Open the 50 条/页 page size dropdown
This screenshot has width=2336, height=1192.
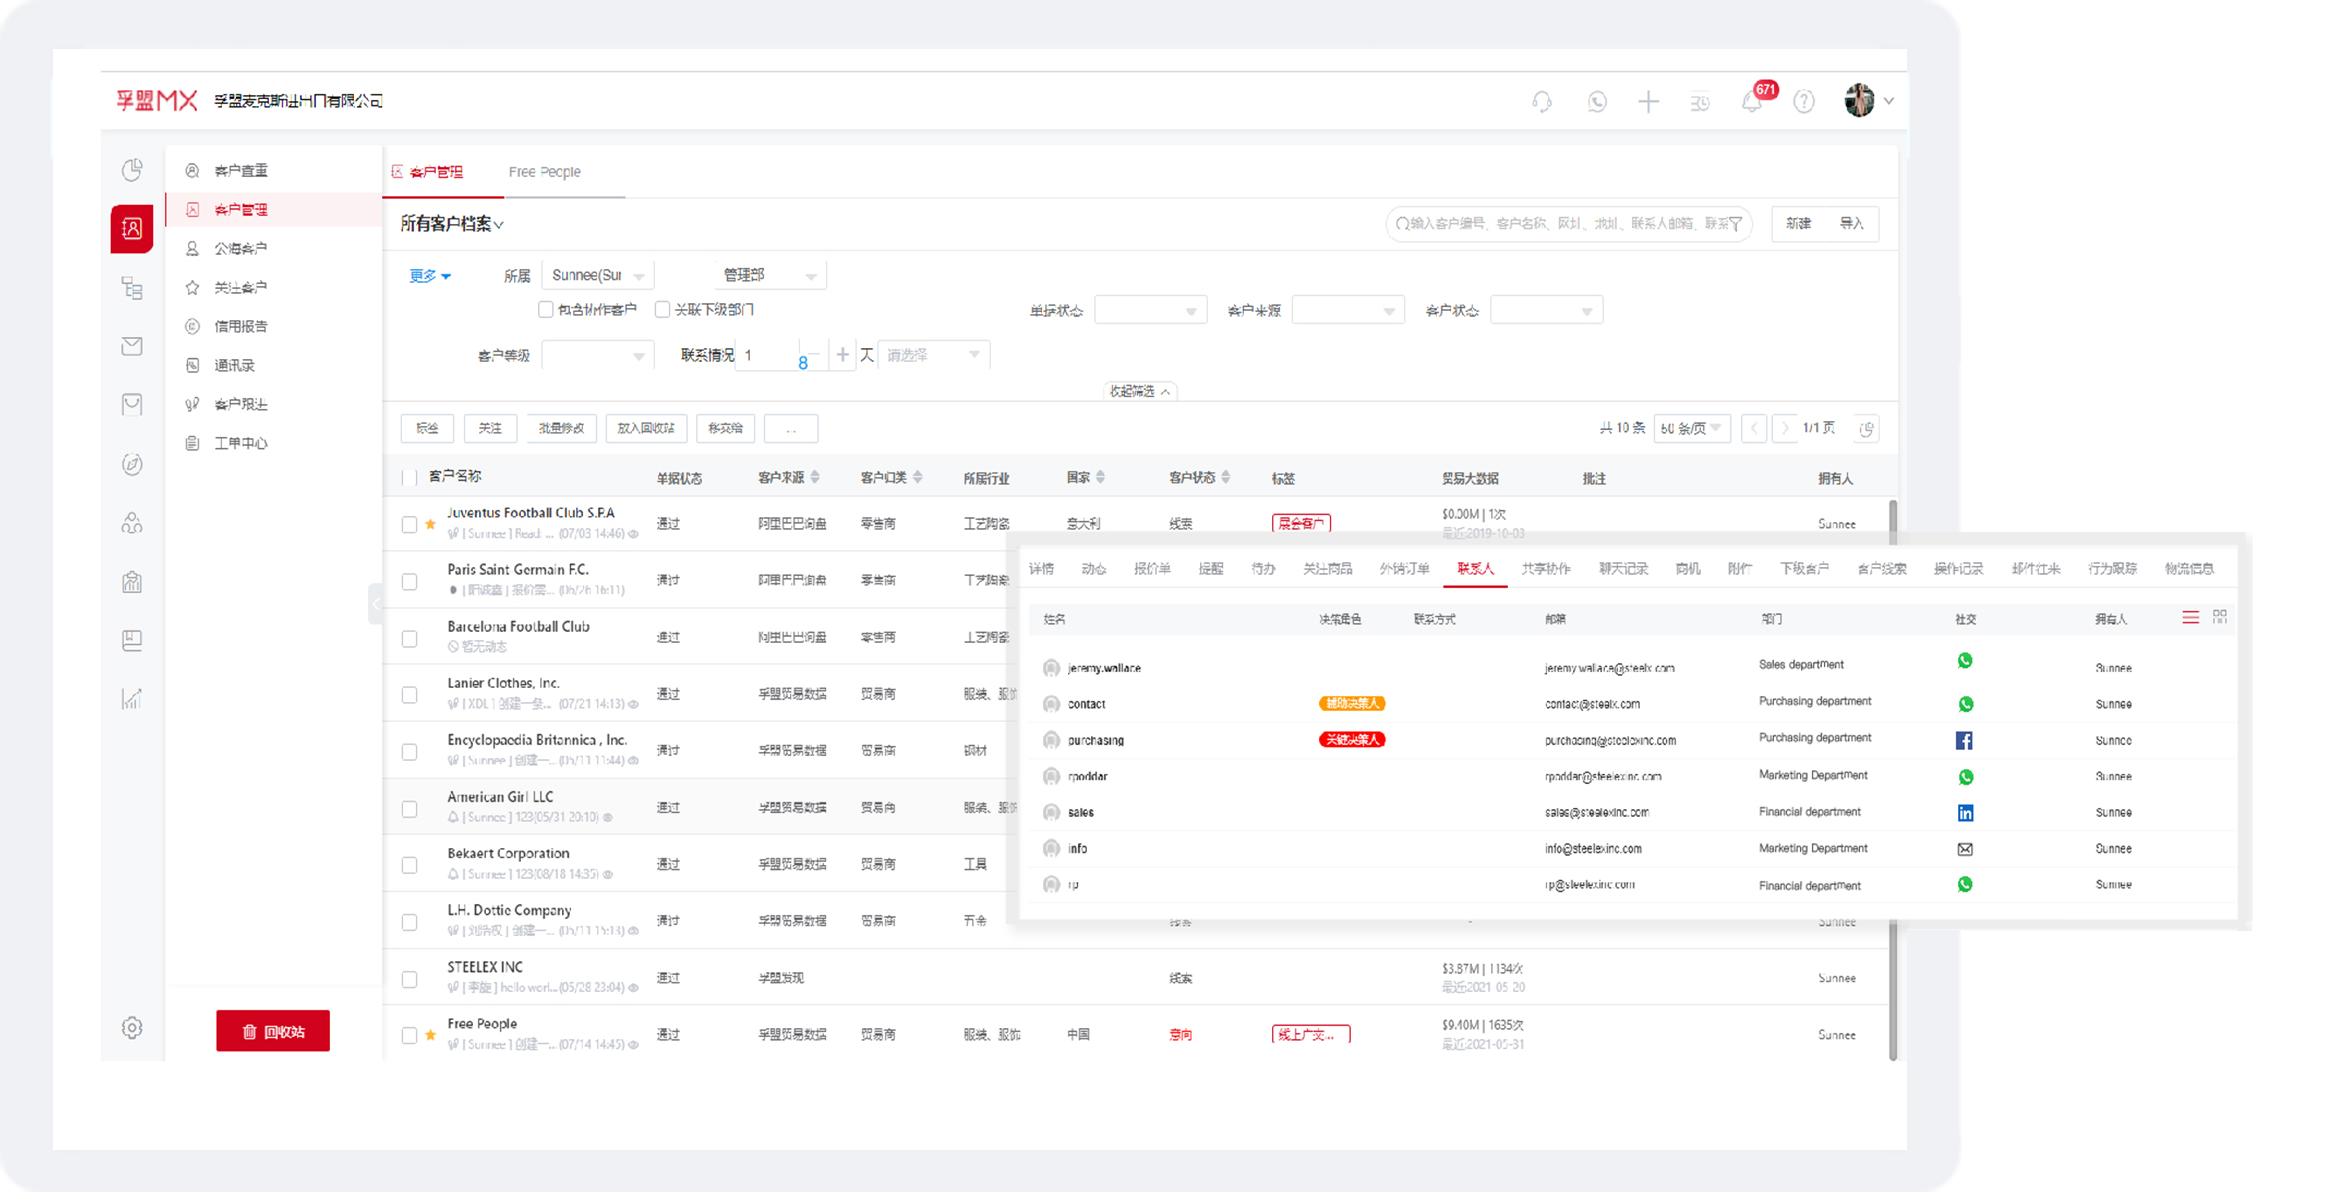(1691, 428)
